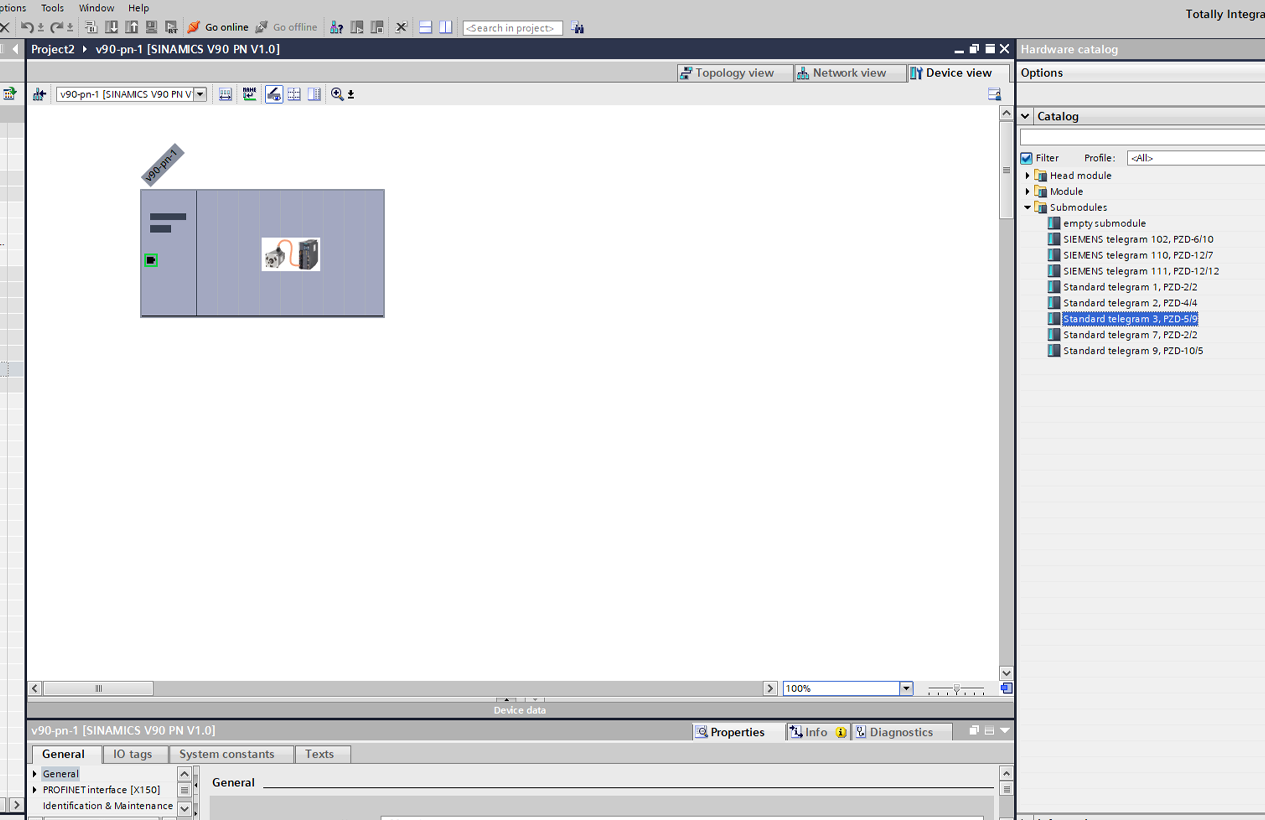Screen dimensions: 1265x820
Task: Click the Compile icon in main toolbar
Action: (91, 27)
